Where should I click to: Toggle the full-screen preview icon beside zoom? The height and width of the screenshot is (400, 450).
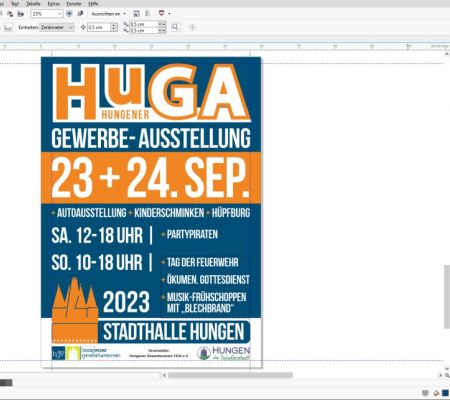point(69,14)
